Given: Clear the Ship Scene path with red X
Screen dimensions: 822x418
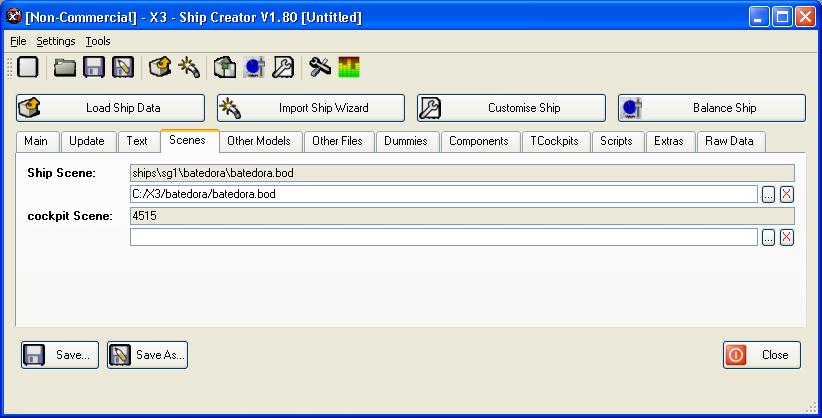Looking at the screenshot, I should [x=786, y=195].
